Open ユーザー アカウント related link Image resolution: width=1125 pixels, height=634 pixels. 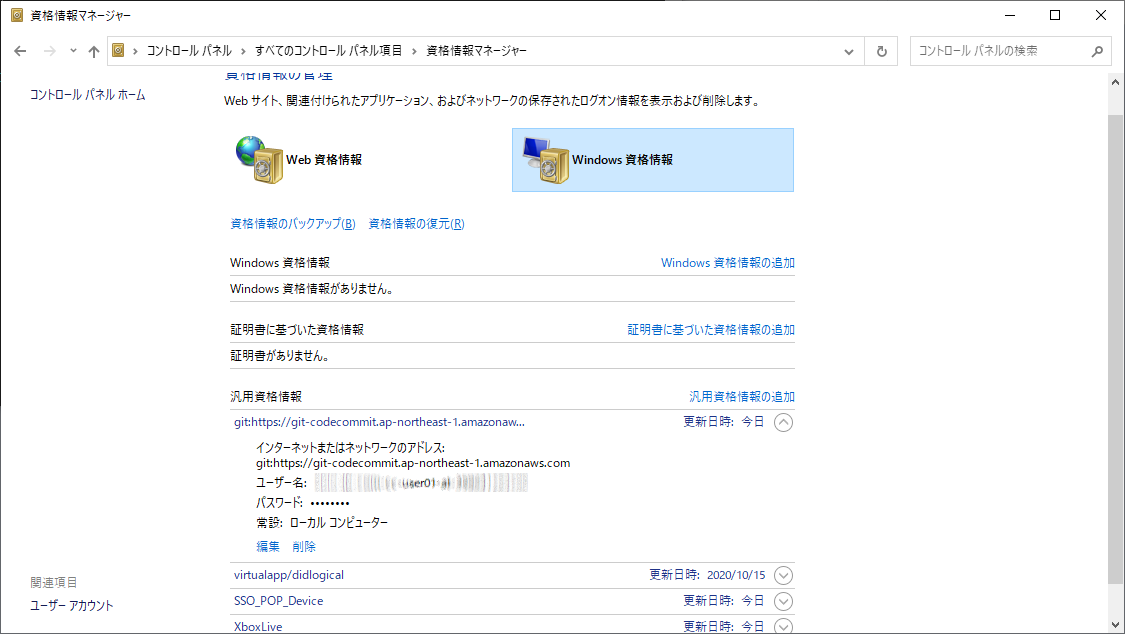(x=72, y=606)
